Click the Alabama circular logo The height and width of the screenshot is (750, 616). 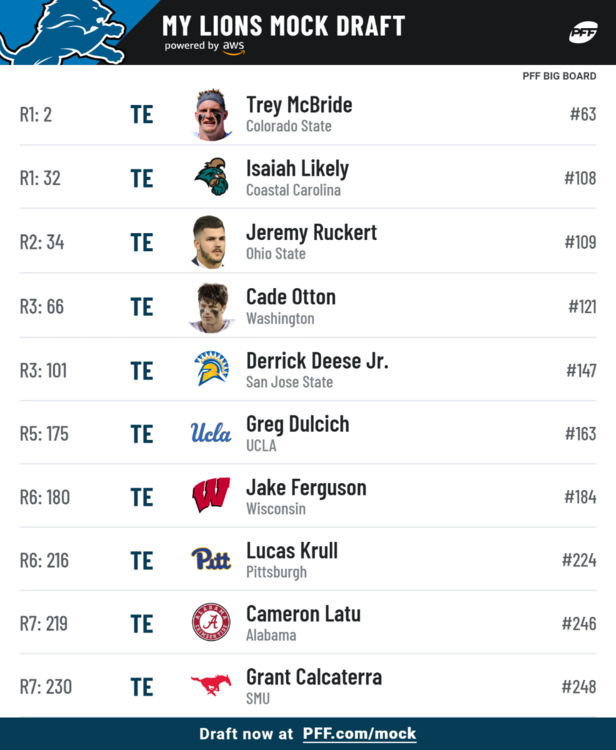(x=211, y=622)
